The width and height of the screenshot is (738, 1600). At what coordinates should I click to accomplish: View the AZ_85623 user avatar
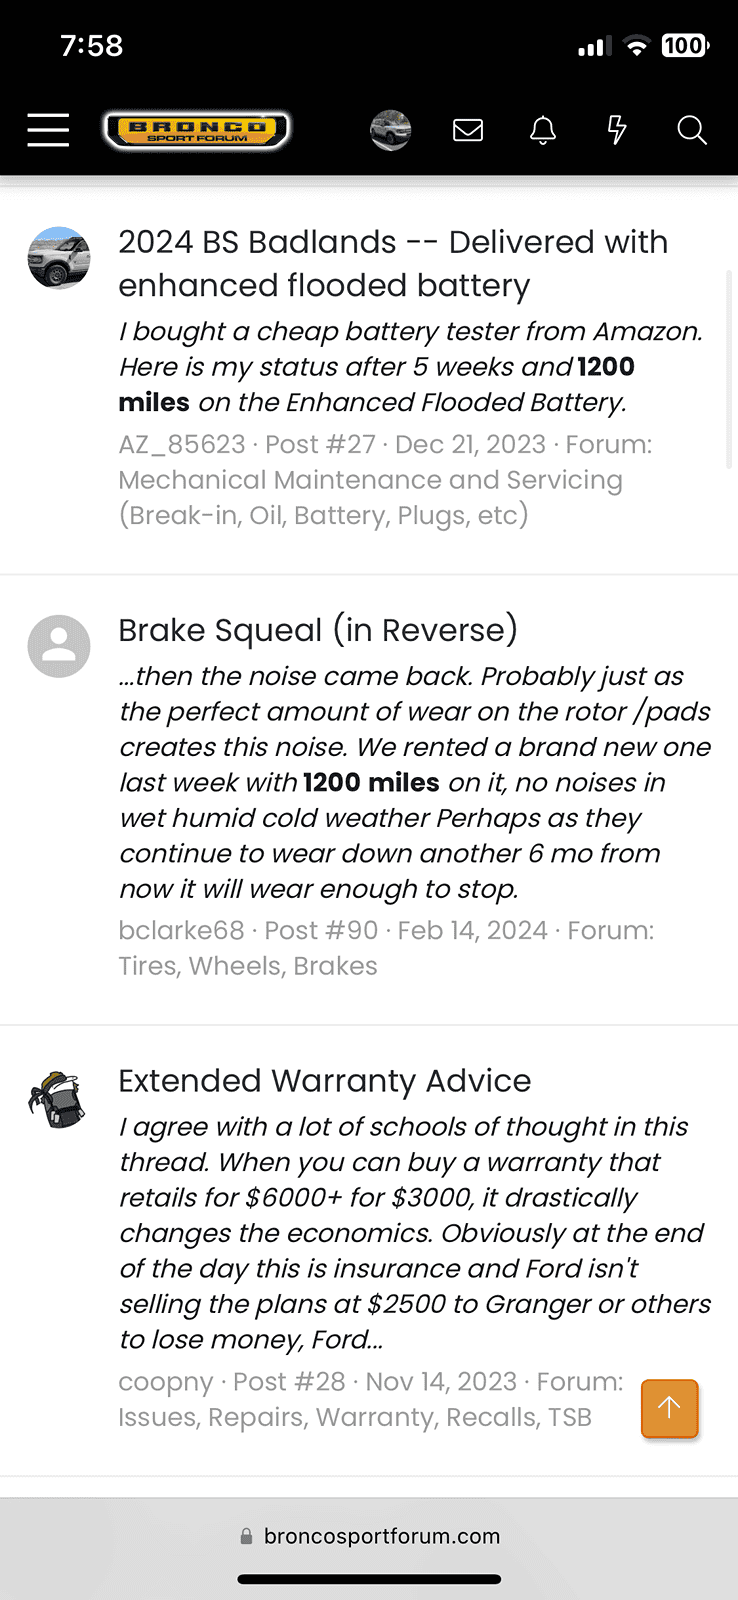pyautogui.click(x=59, y=258)
